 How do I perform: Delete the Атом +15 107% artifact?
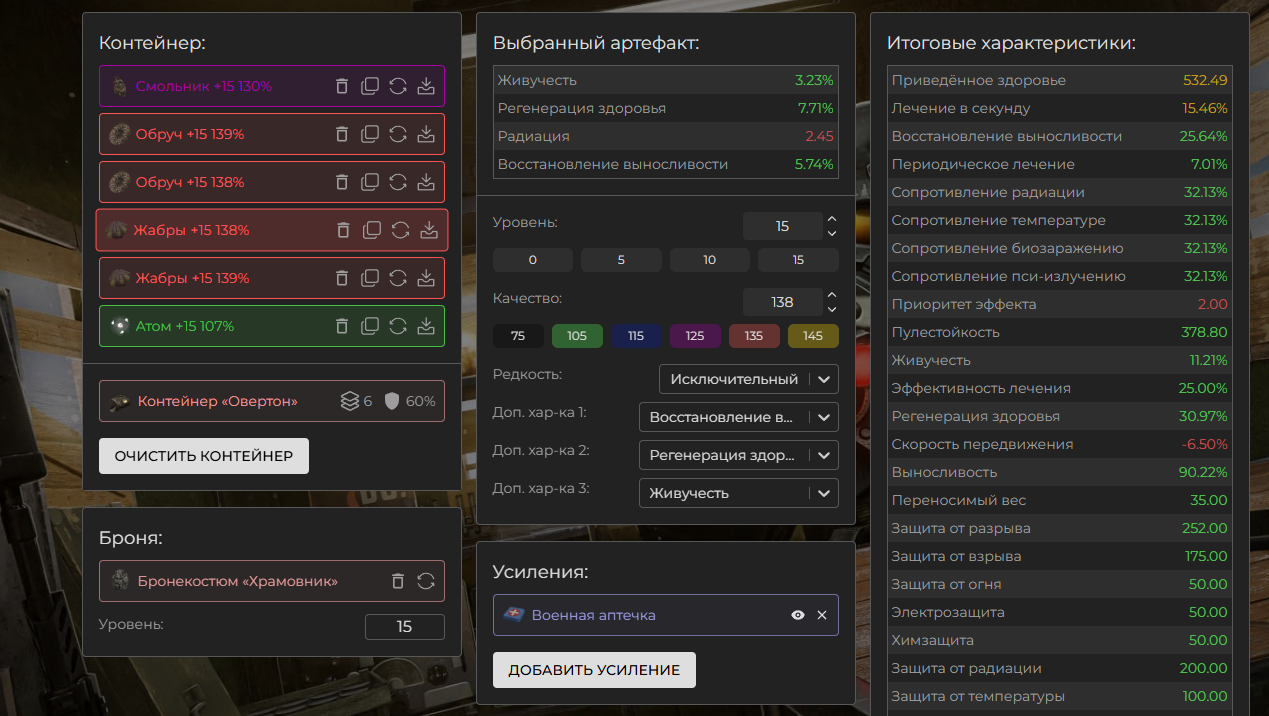(342, 326)
